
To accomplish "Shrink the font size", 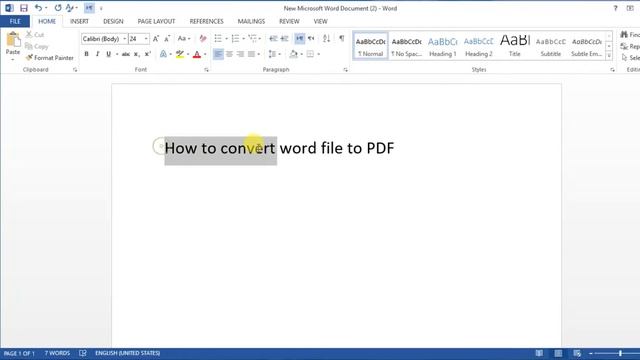I will (167, 39).
